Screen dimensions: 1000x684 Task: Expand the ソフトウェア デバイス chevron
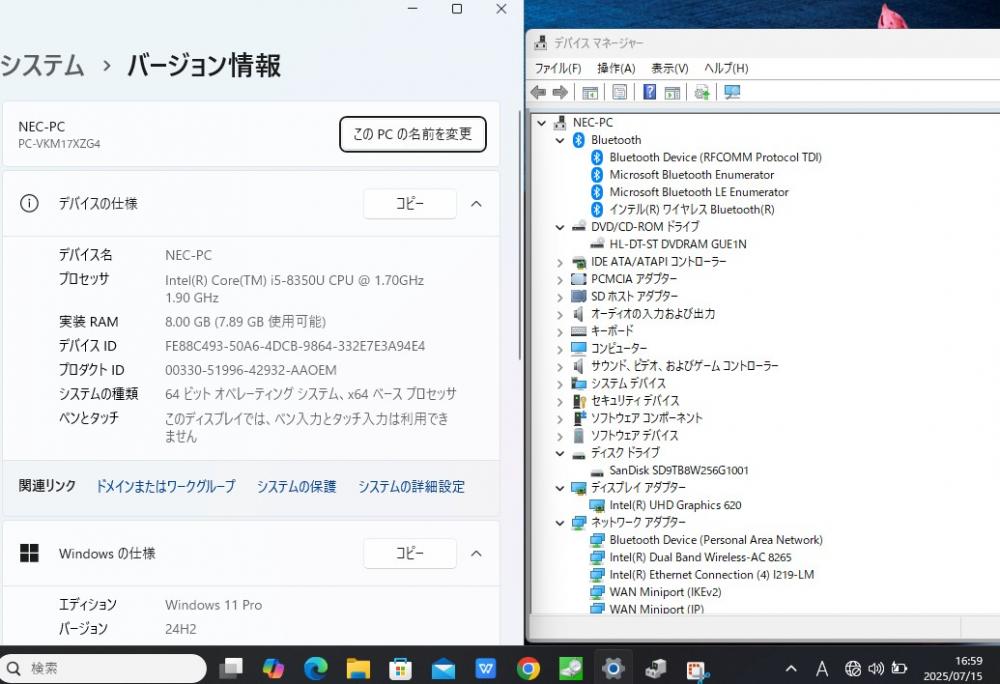tap(560, 436)
